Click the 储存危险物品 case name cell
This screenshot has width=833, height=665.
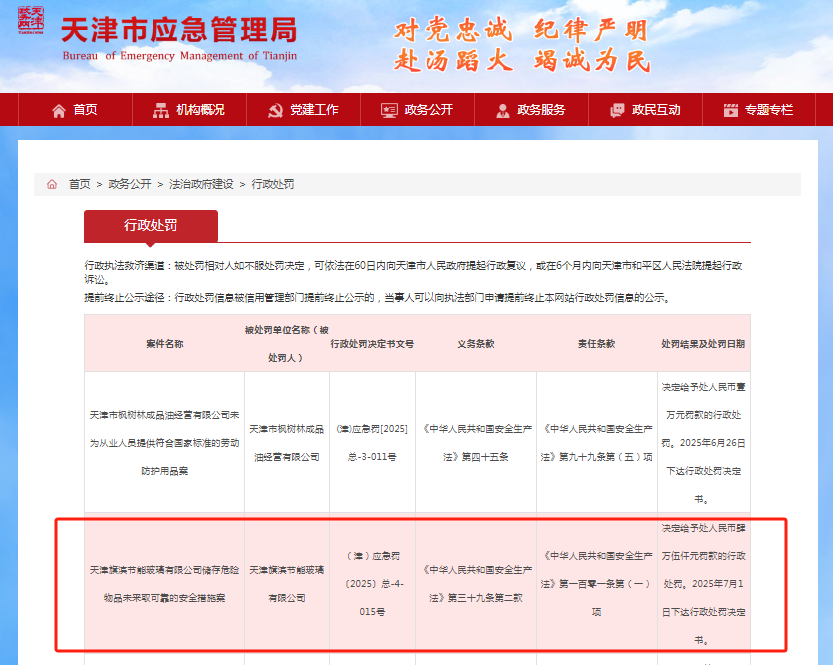click(165, 584)
